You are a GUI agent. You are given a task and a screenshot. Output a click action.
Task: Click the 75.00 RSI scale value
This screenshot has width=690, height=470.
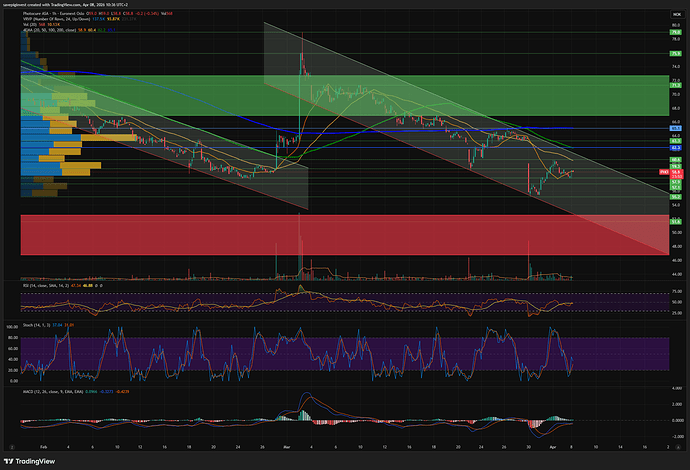point(677,291)
